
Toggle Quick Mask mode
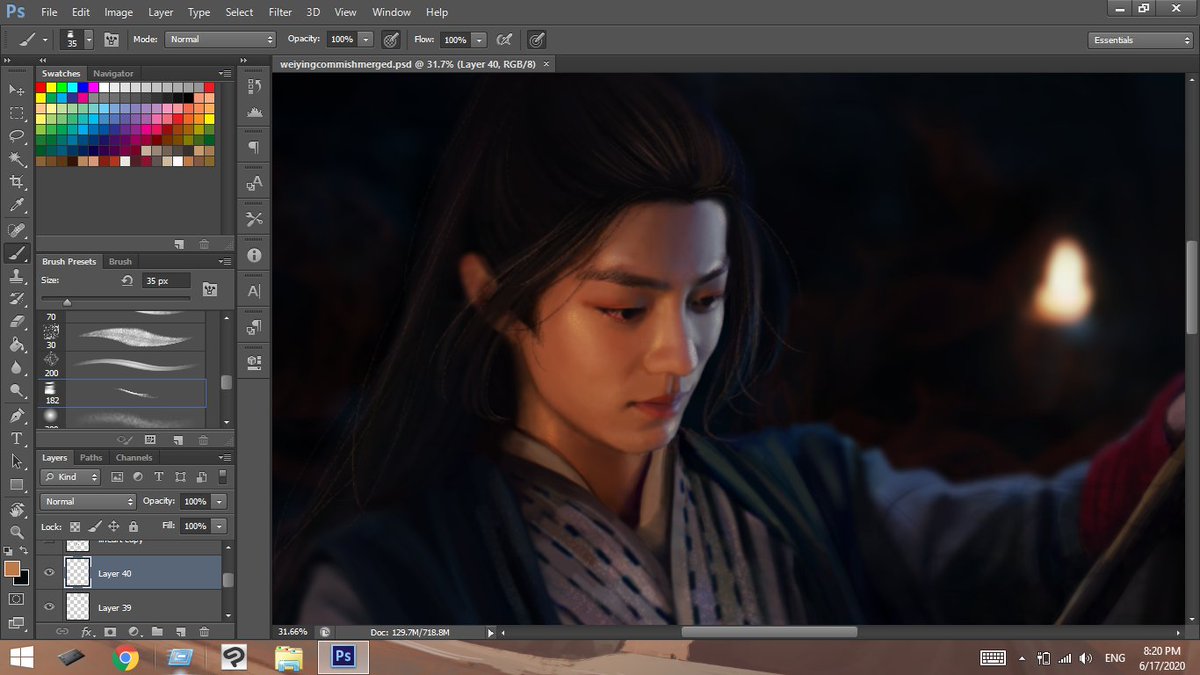pos(16,599)
